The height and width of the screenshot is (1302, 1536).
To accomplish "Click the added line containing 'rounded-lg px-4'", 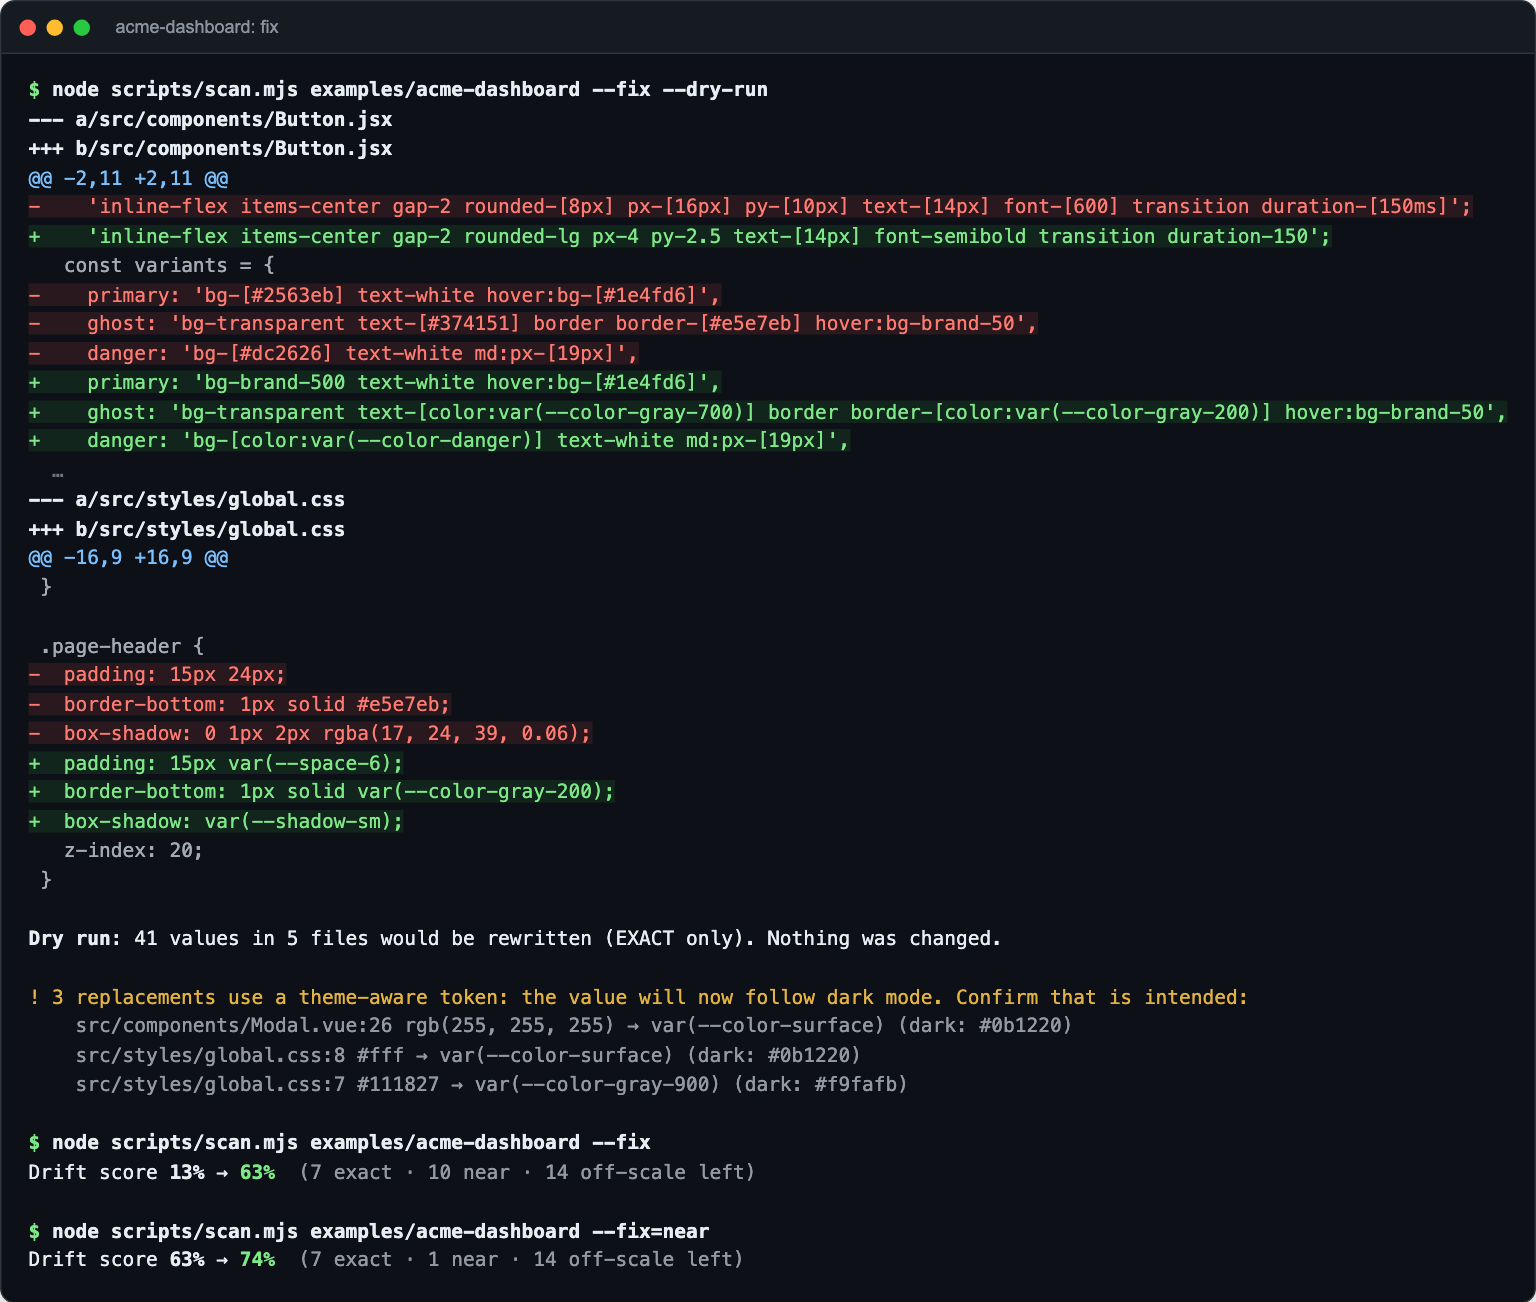I will [x=680, y=237].
